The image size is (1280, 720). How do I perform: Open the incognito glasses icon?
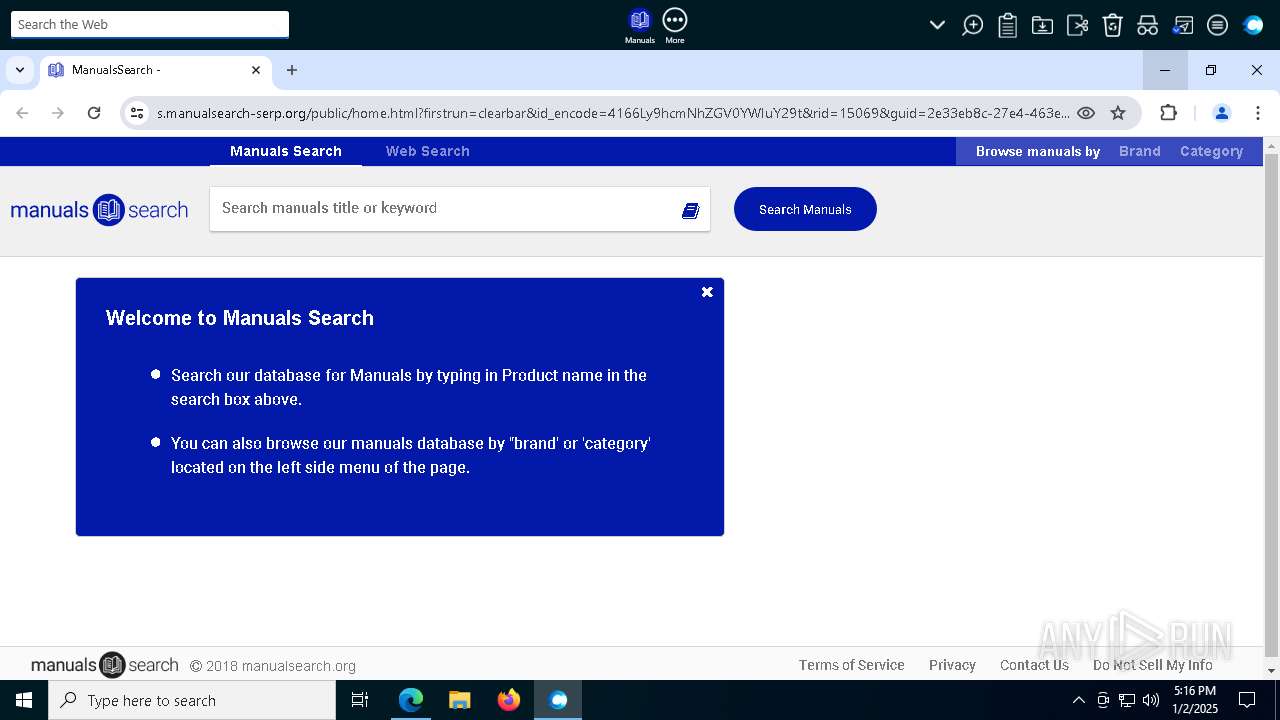point(1147,25)
